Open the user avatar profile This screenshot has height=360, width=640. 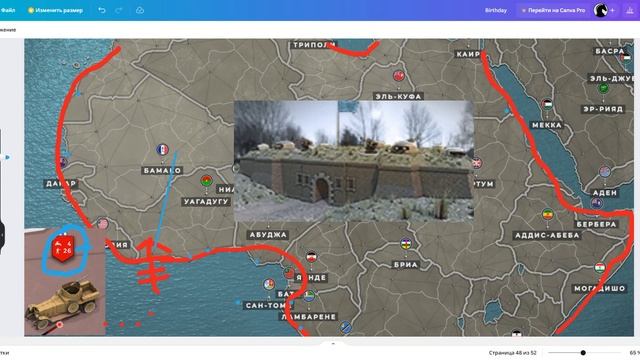(600, 10)
